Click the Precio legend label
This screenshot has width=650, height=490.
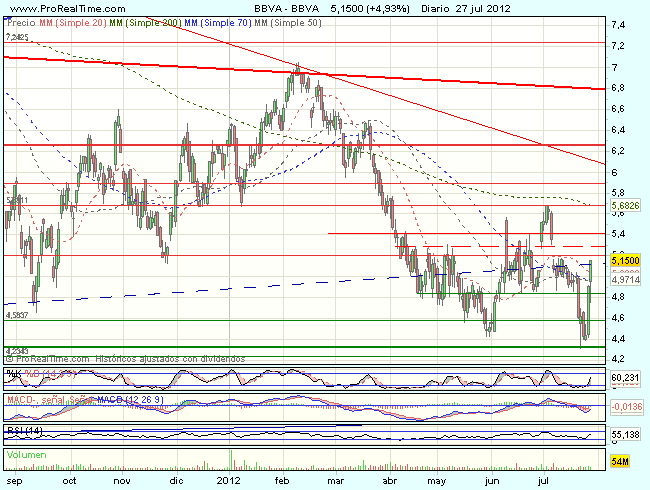[x=22, y=23]
